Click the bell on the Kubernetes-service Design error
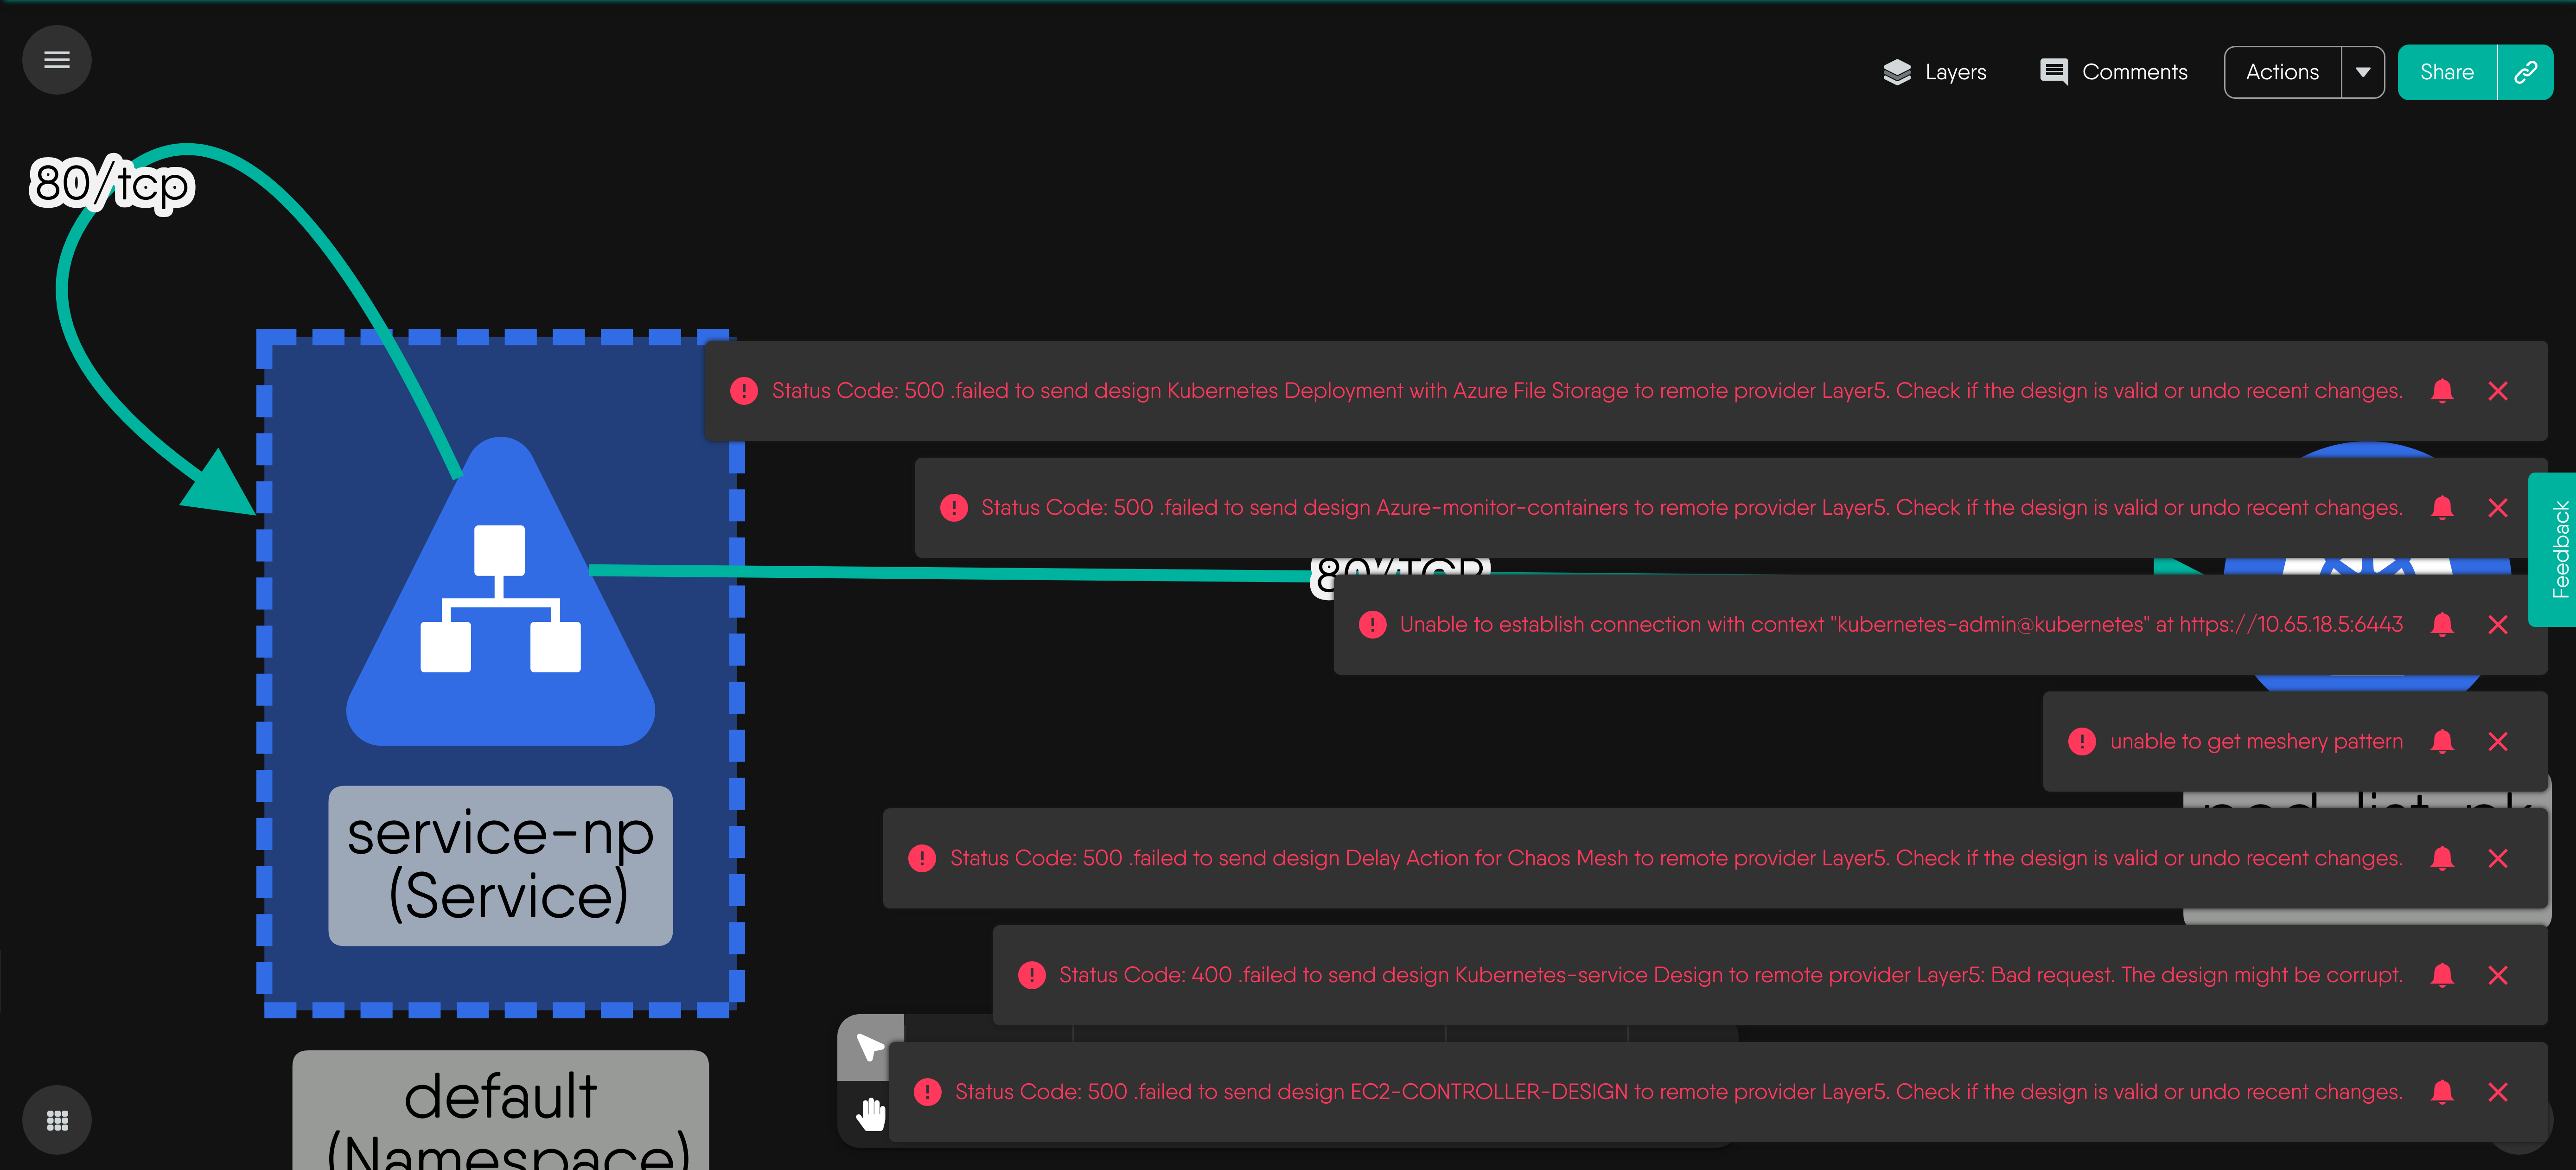The image size is (2576, 1170). [x=2441, y=975]
